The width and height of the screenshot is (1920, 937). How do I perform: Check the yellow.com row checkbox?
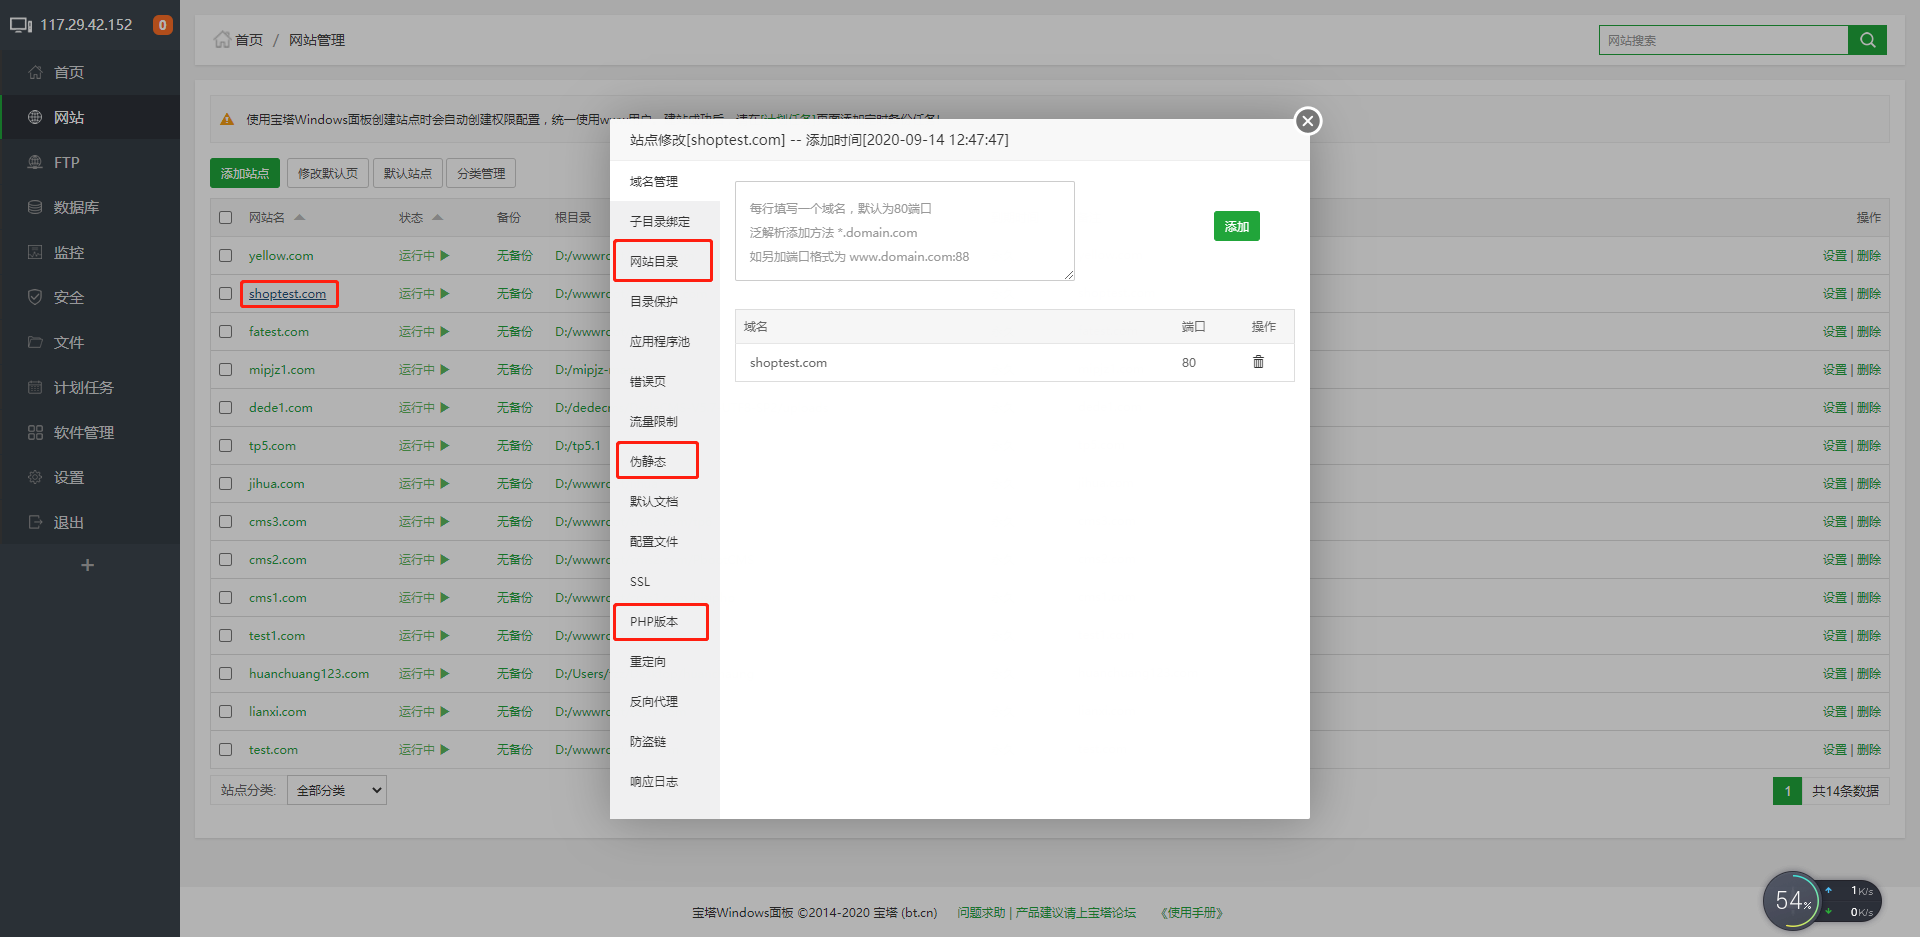click(x=226, y=256)
